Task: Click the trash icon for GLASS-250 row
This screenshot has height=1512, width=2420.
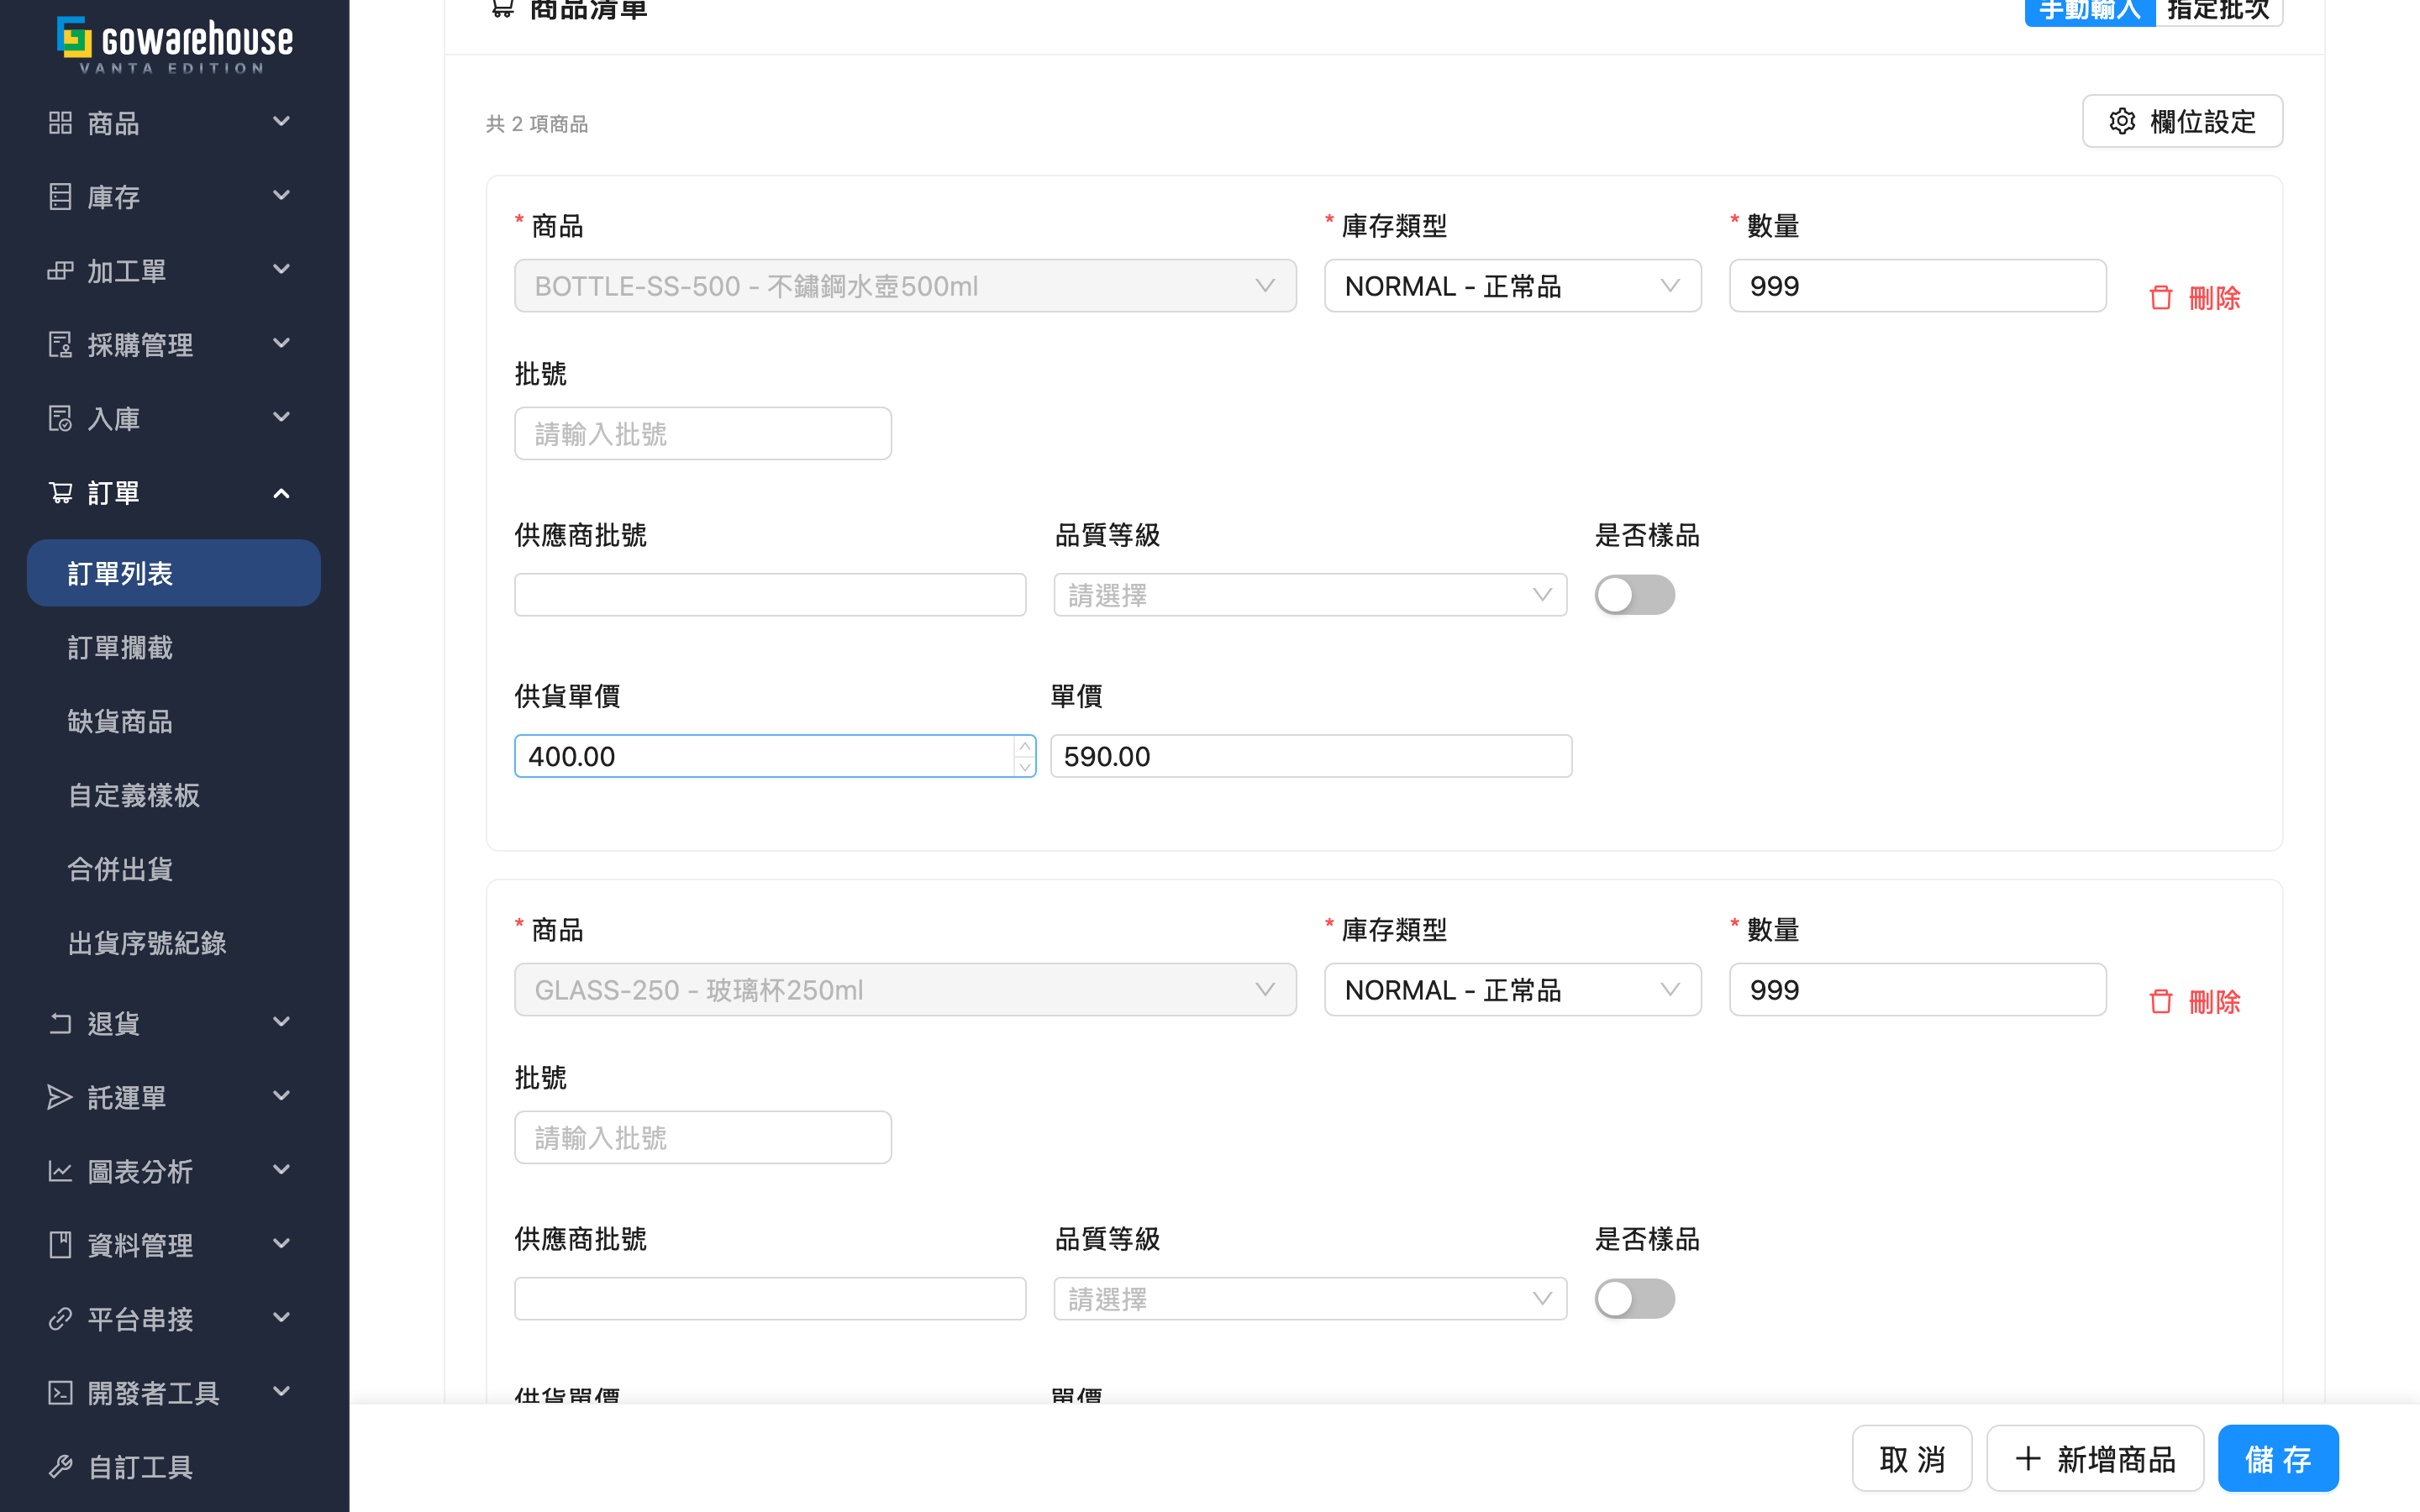Action: click(x=2160, y=1002)
